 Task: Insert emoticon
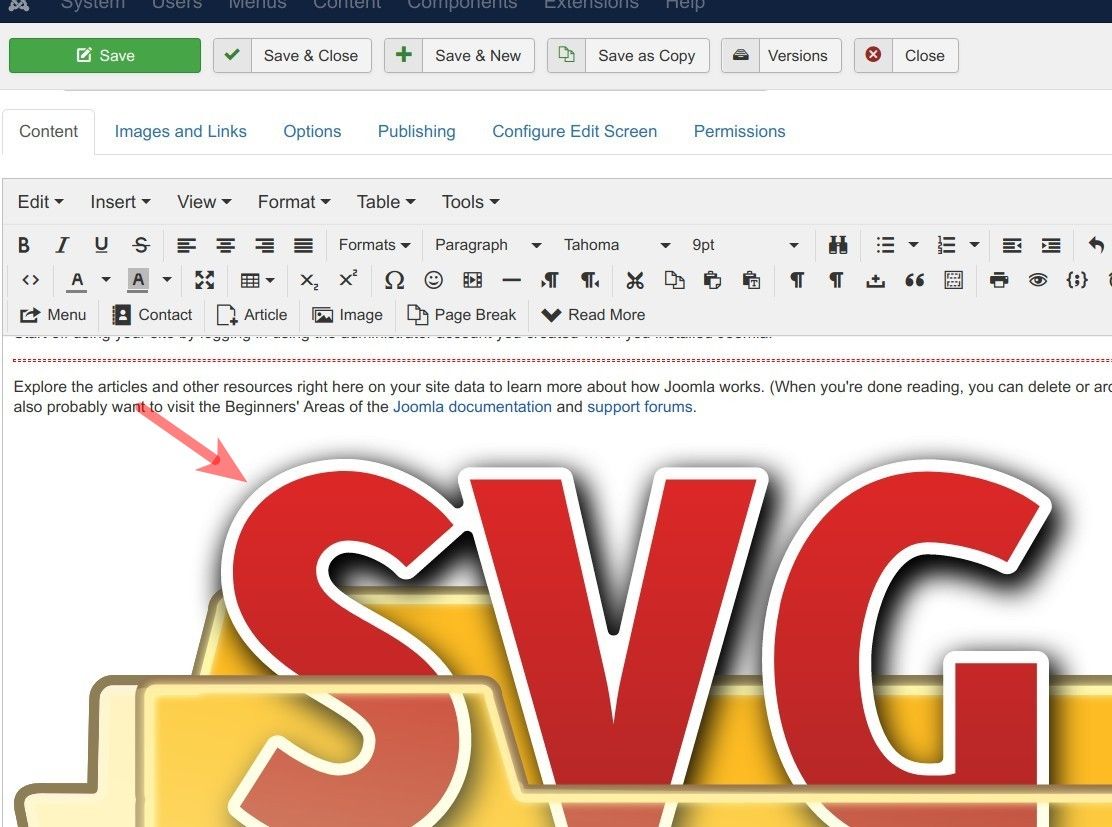coord(433,280)
